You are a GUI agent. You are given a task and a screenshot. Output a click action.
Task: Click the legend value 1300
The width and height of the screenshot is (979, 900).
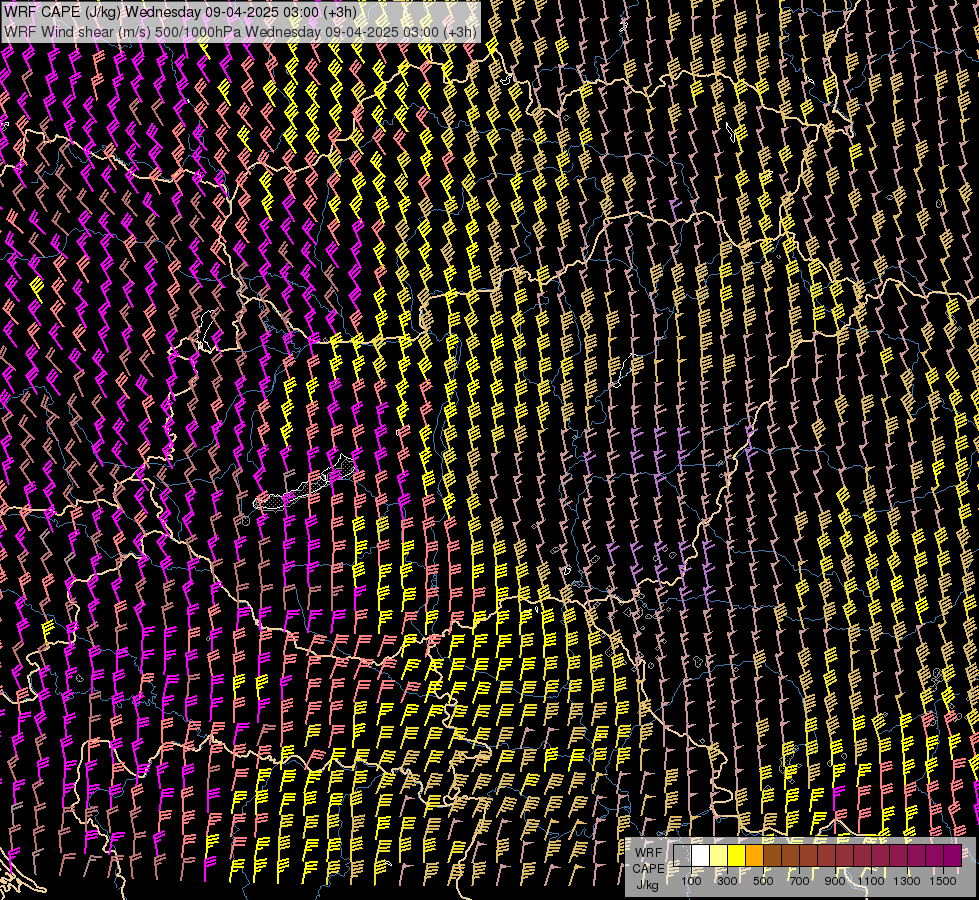[x=907, y=881]
